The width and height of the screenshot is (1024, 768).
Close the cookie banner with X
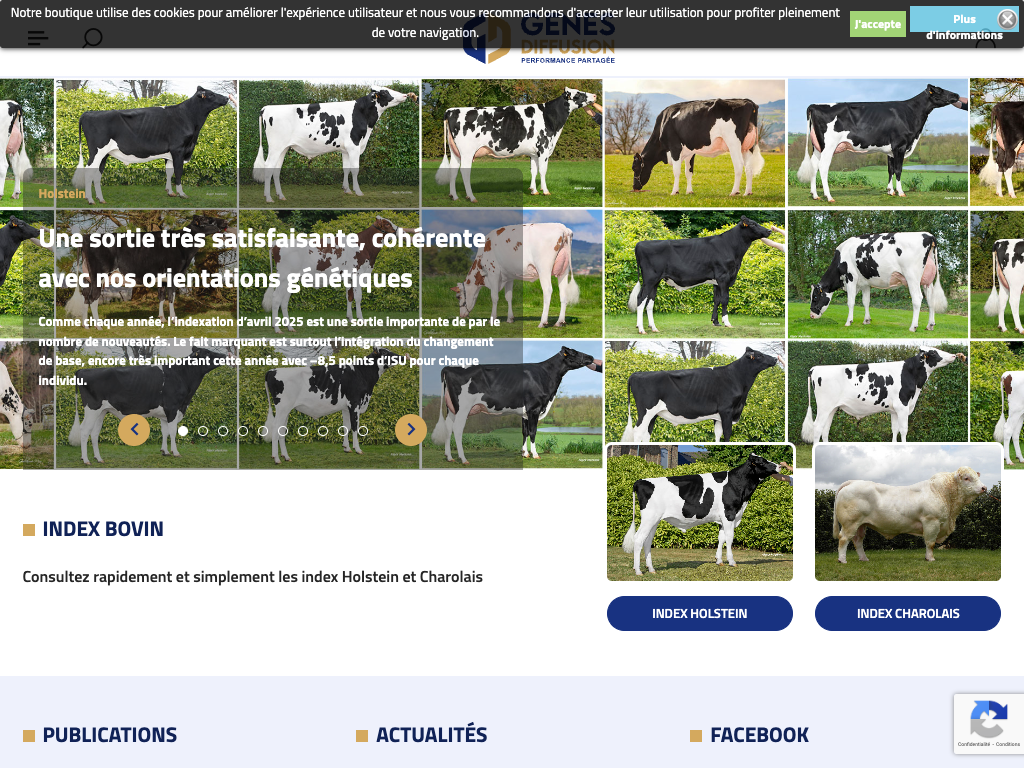pos(1007,20)
